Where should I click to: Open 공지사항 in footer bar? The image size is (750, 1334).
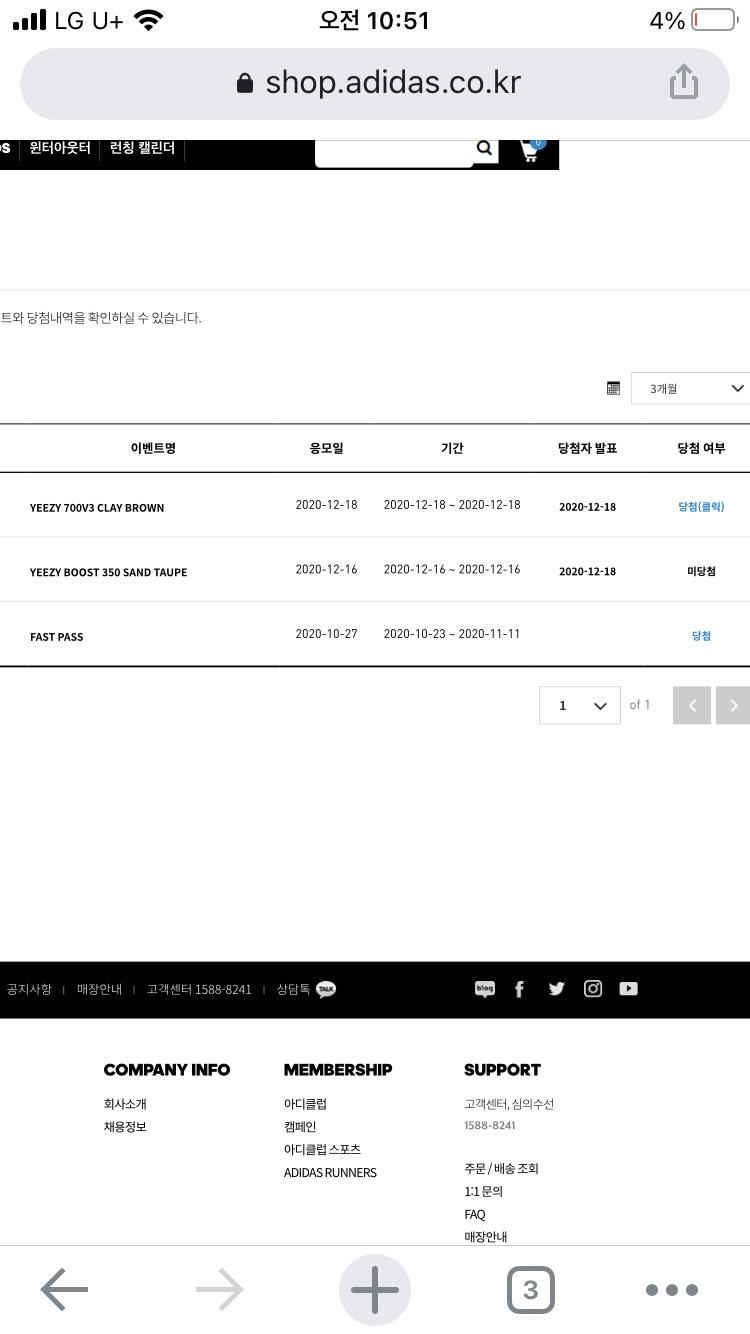pos(29,989)
